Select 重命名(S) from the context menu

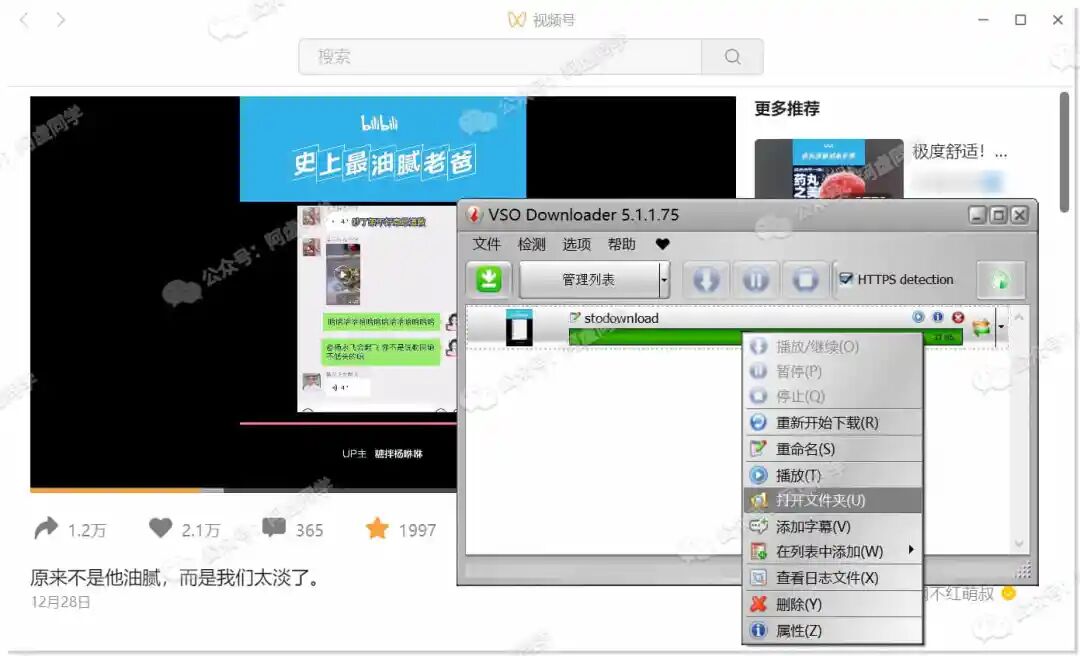click(x=833, y=449)
